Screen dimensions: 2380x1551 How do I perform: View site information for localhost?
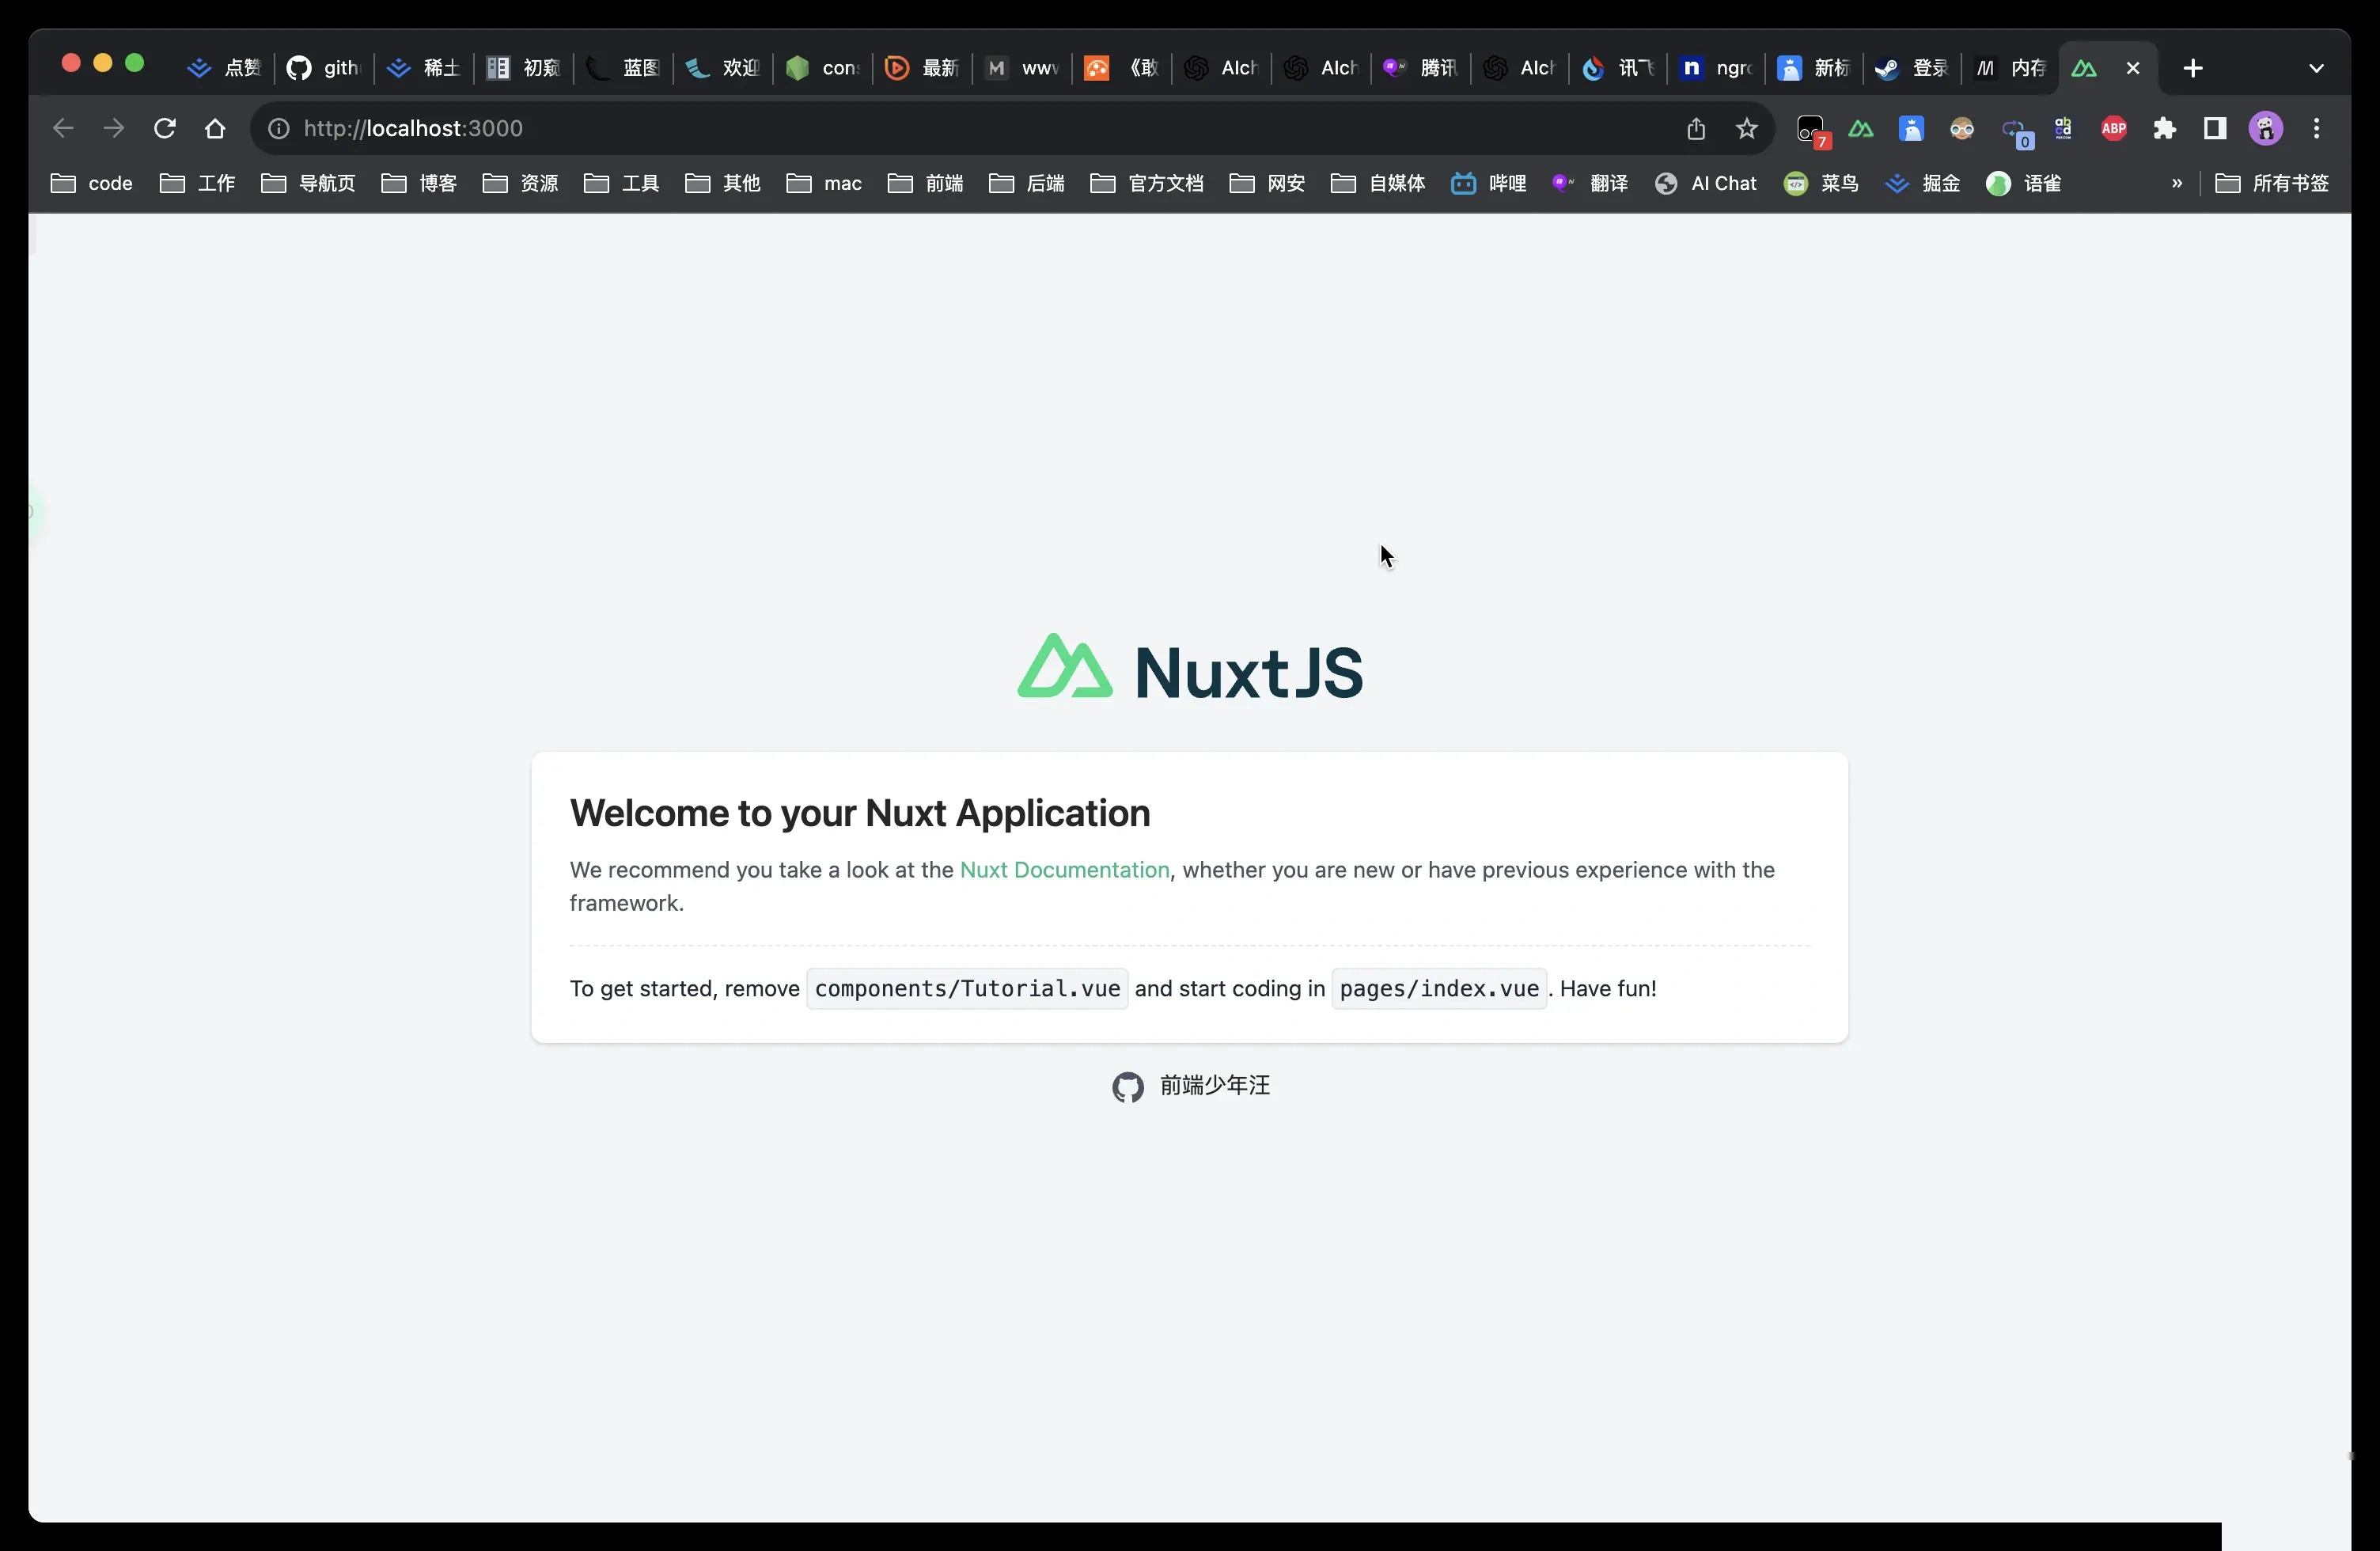pos(279,128)
